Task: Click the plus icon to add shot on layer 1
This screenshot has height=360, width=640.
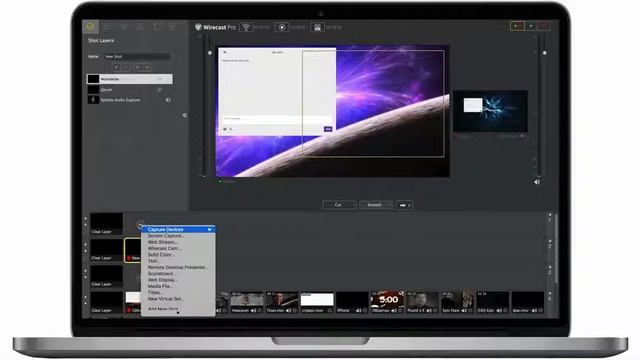Action: pyautogui.click(x=140, y=224)
